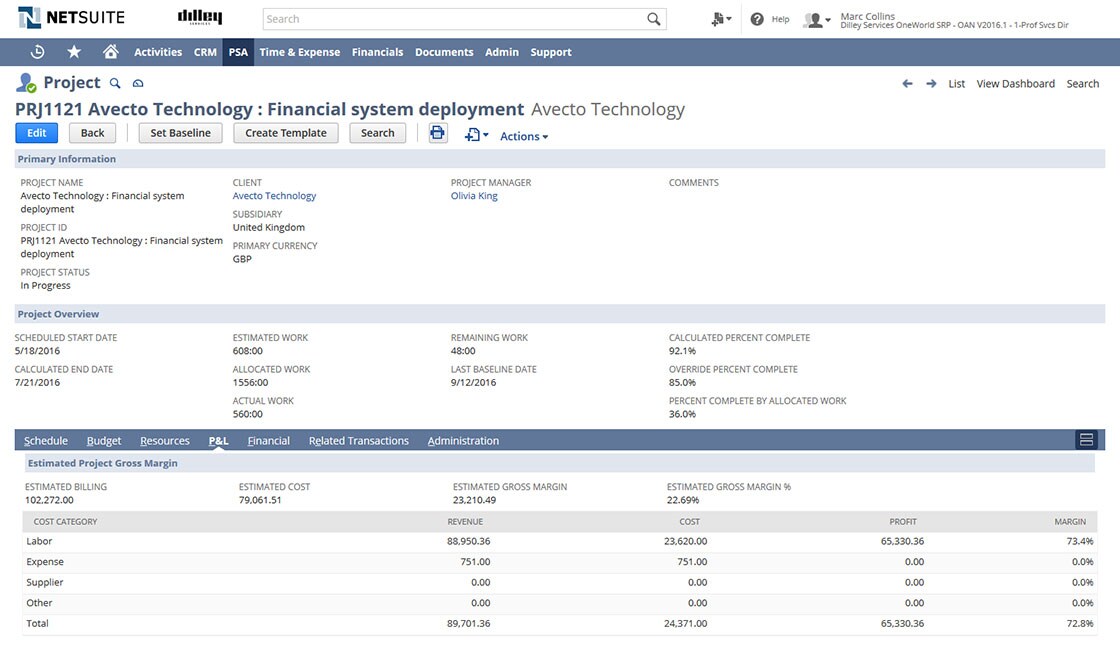Image resolution: width=1120 pixels, height=651 pixels.
Task: Click the Back button
Action: point(92,133)
